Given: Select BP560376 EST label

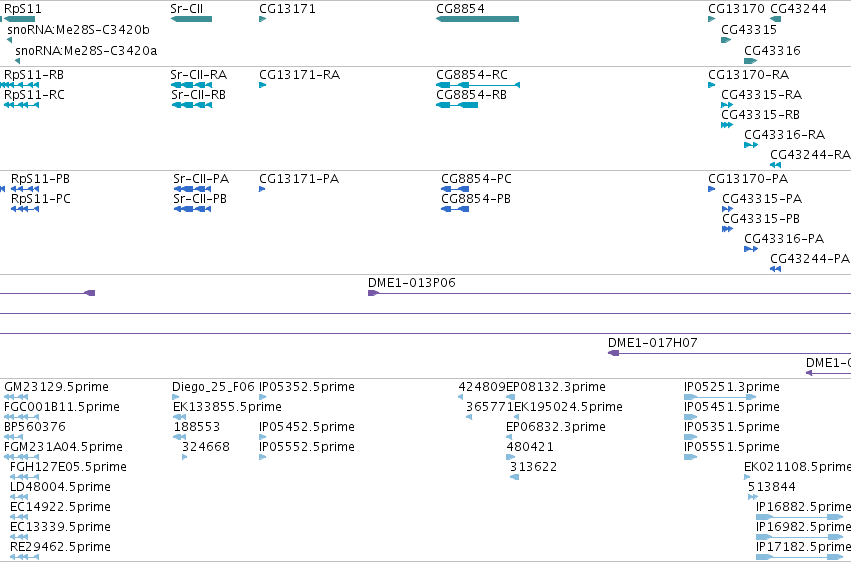Looking at the screenshot, I should point(35,427).
